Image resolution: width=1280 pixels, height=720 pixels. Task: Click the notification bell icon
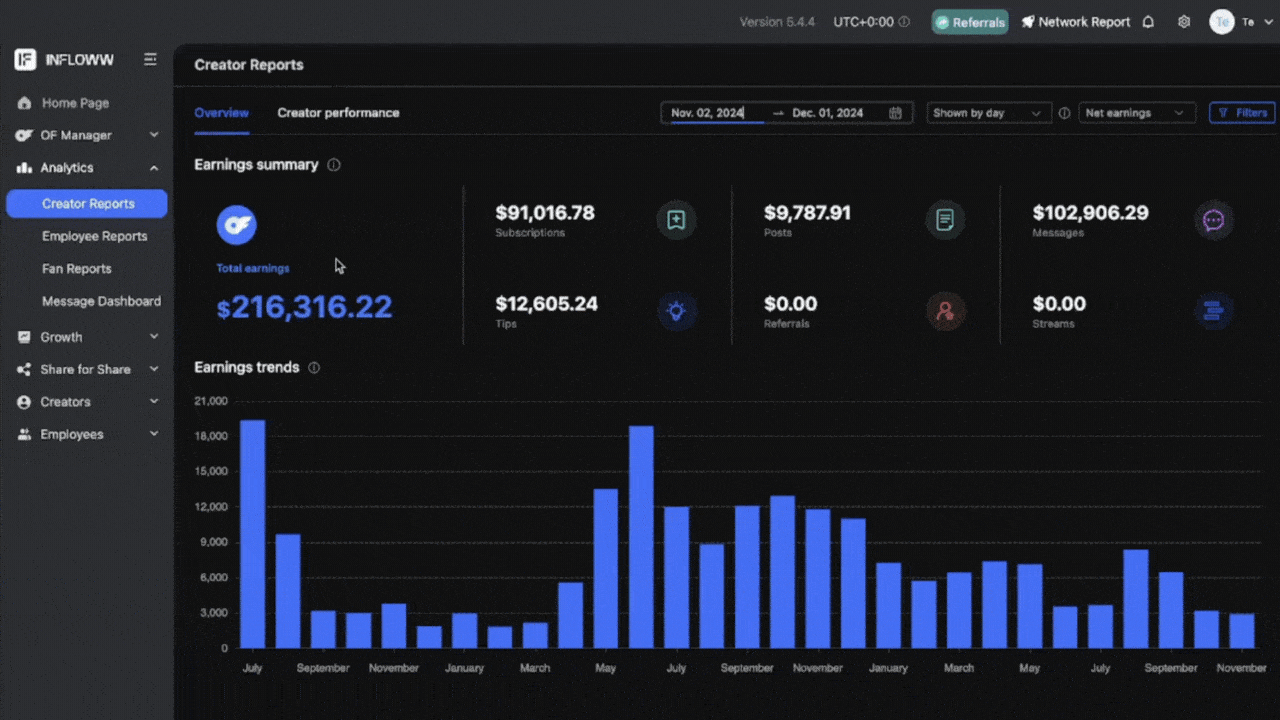[x=1148, y=22]
